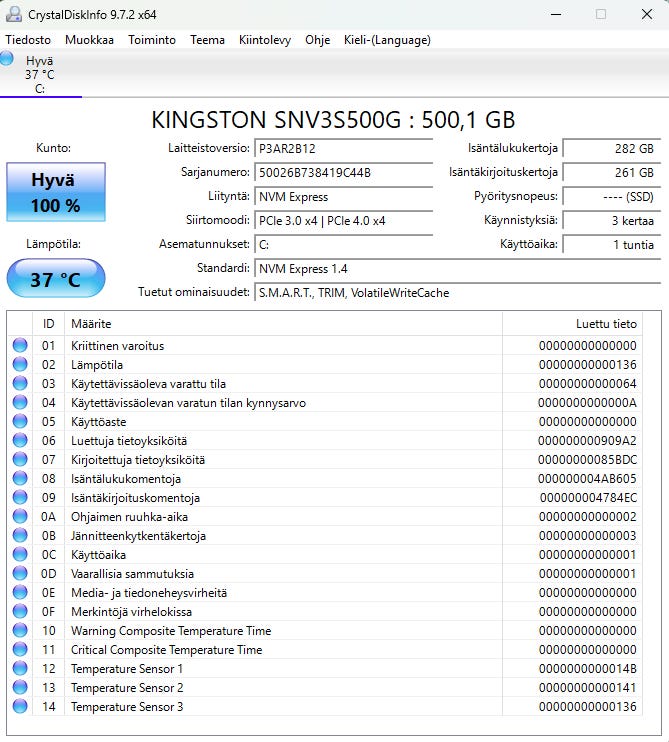Screen dimensions: 669x742
Task: Click status orb beside Kriittinen varoitus
Action: coord(20,346)
